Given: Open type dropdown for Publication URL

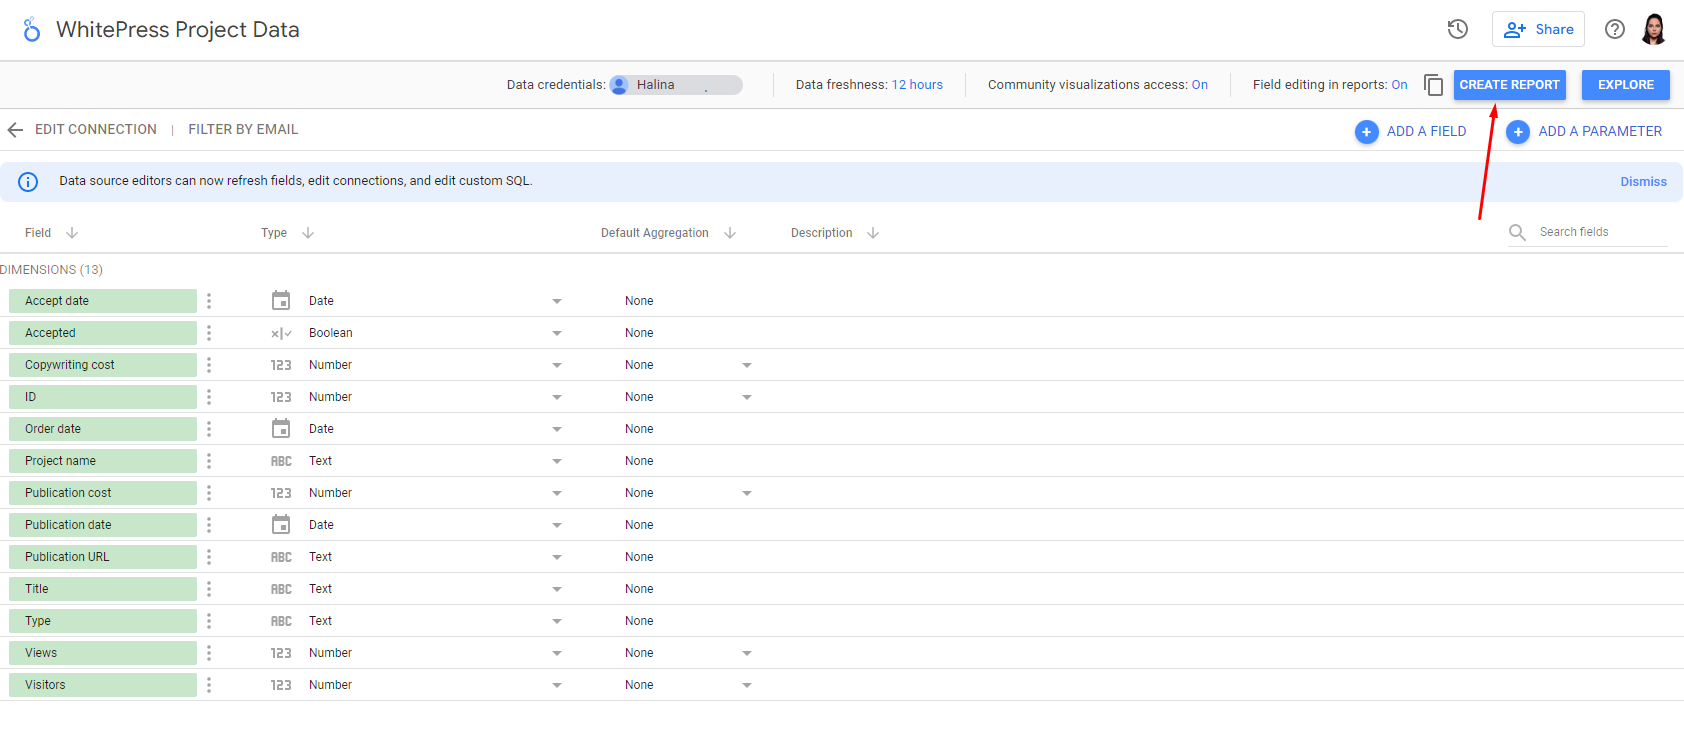Looking at the screenshot, I should (557, 557).
